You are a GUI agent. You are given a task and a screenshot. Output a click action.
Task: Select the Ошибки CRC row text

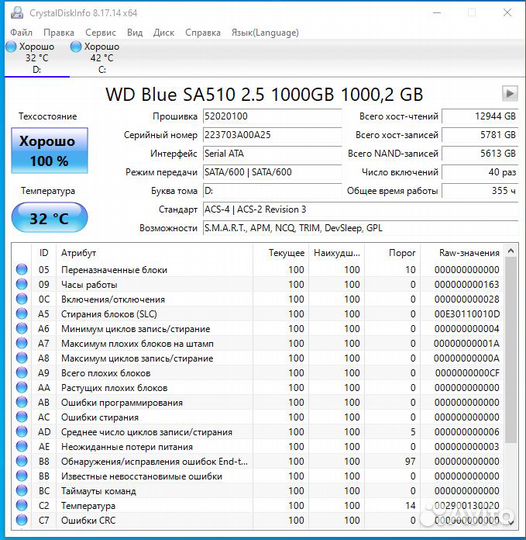(88, 520)
